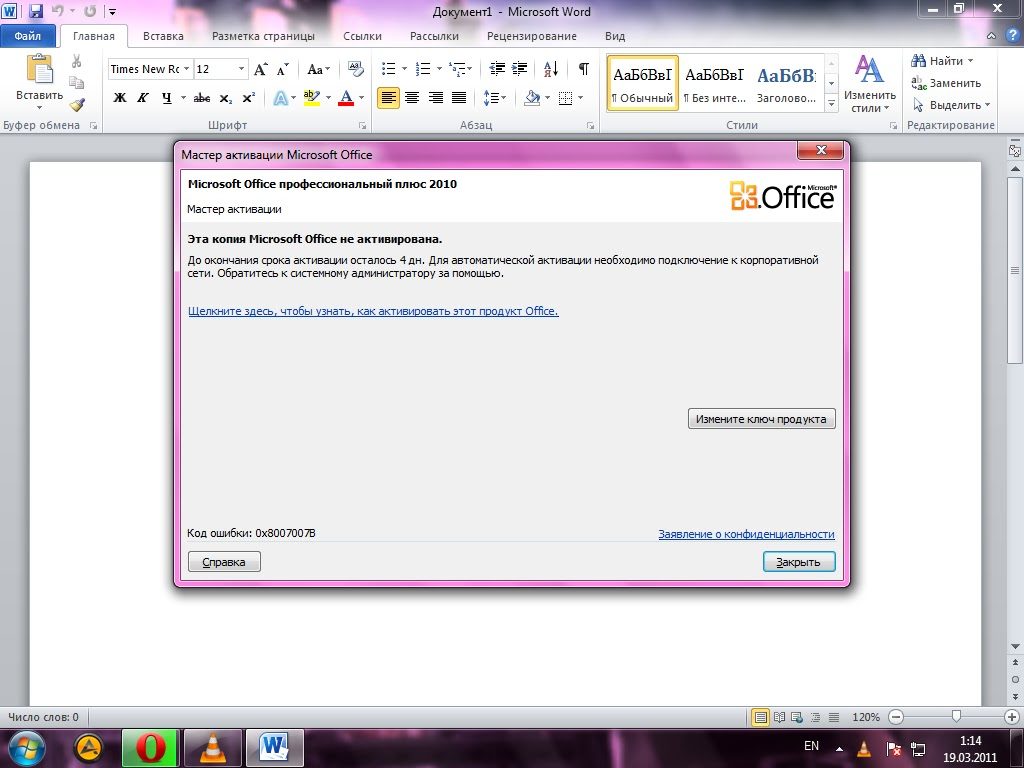Click the Text Effects glowing A icon

click(x=280, y=98)
